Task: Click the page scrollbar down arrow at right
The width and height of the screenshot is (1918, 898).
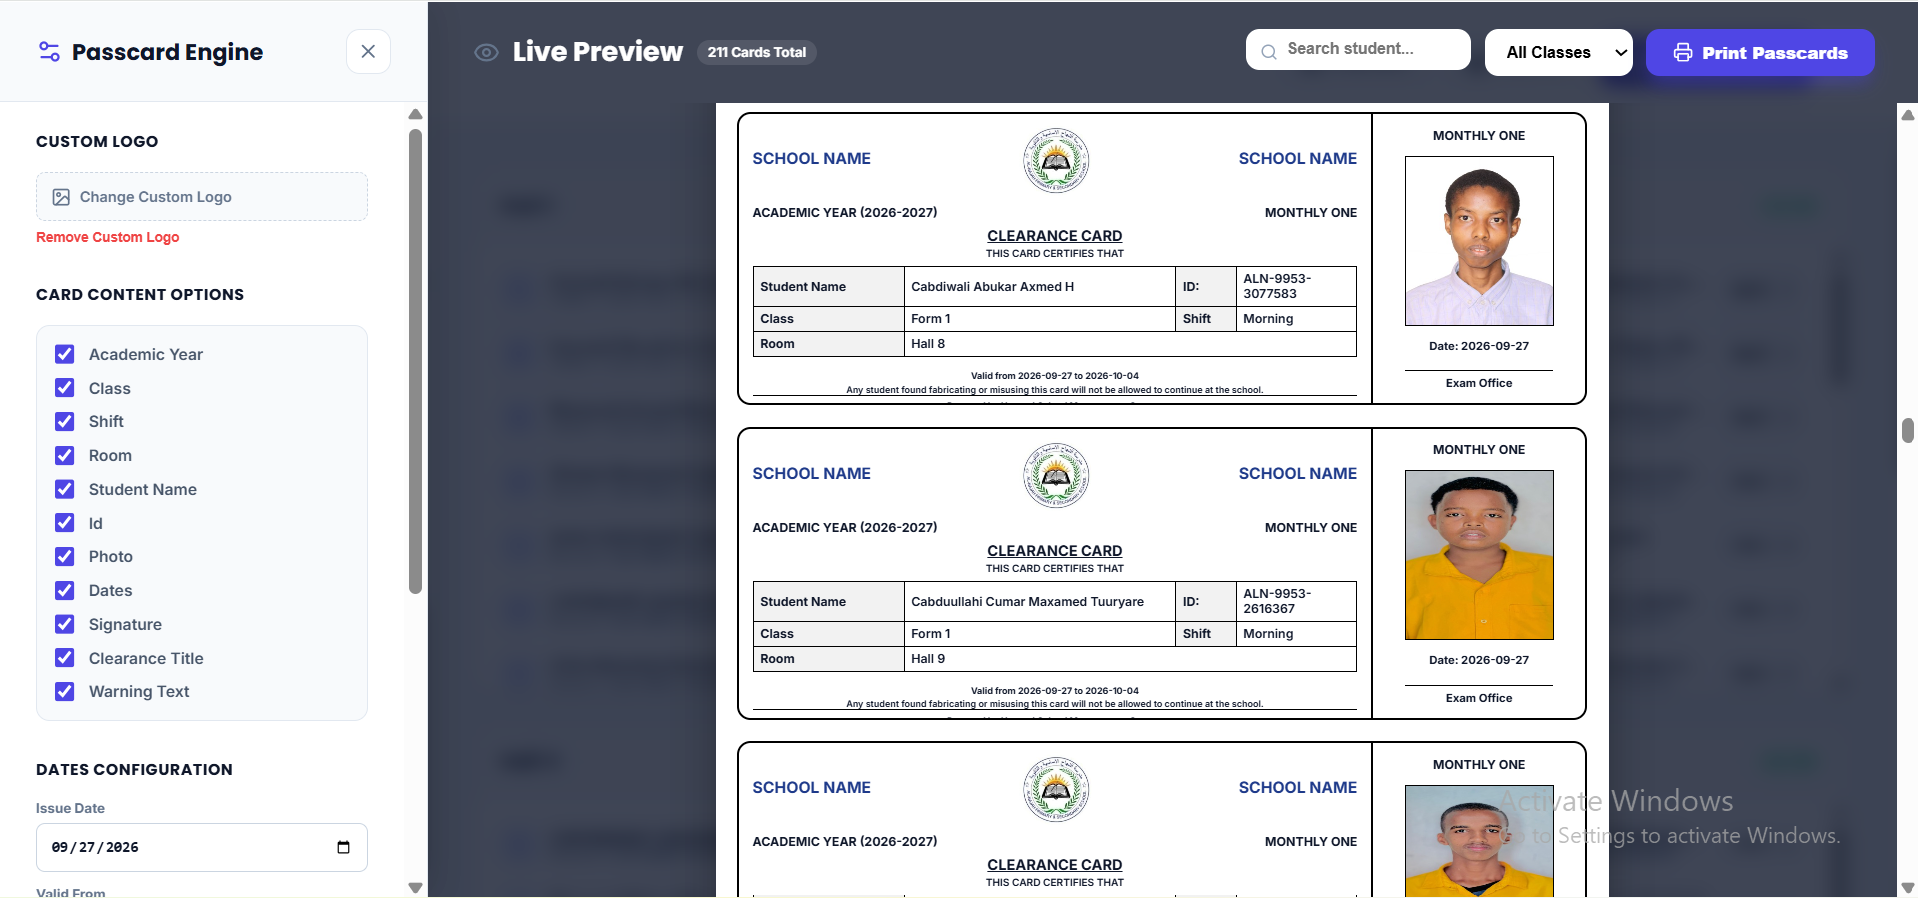Action: click(1907, 888)
